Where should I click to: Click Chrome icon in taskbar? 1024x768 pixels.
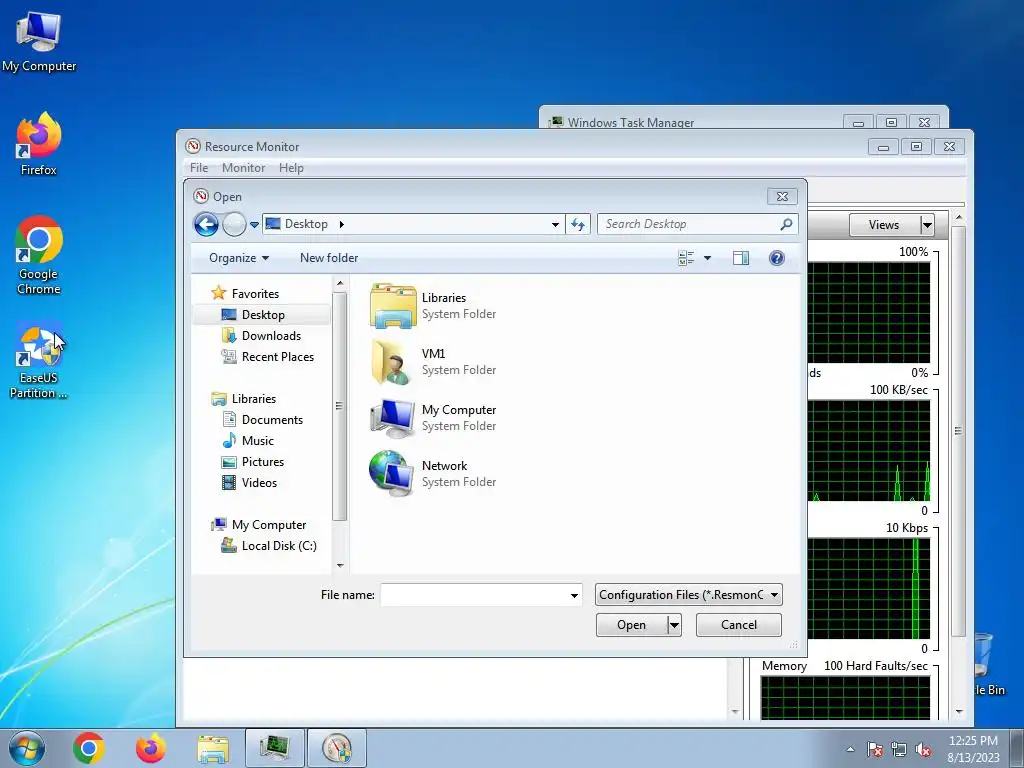tap(89, 748)
